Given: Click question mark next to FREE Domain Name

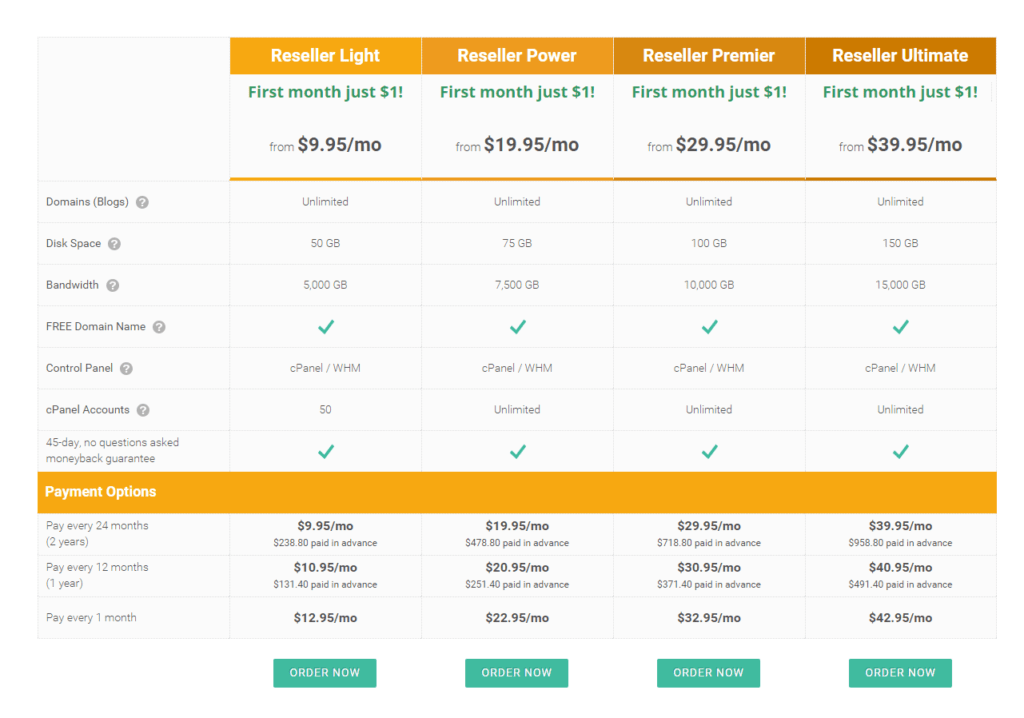Looking at the screenshot, I should click(x=159, y=327).
